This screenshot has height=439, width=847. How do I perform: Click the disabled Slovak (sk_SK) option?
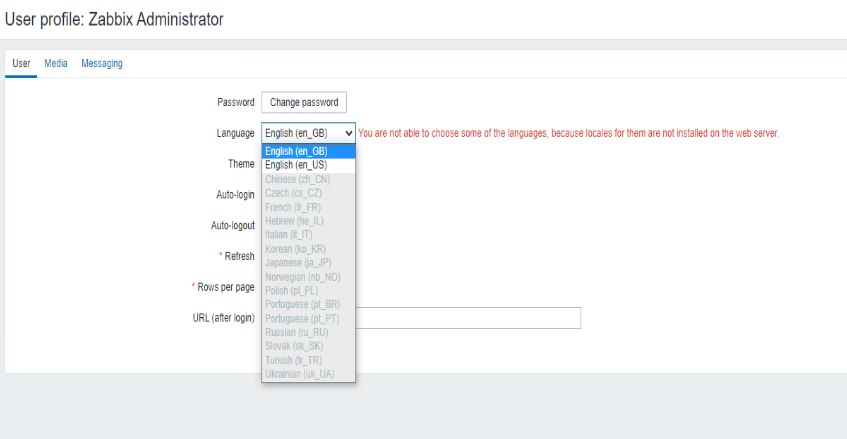tap(308, 346)
